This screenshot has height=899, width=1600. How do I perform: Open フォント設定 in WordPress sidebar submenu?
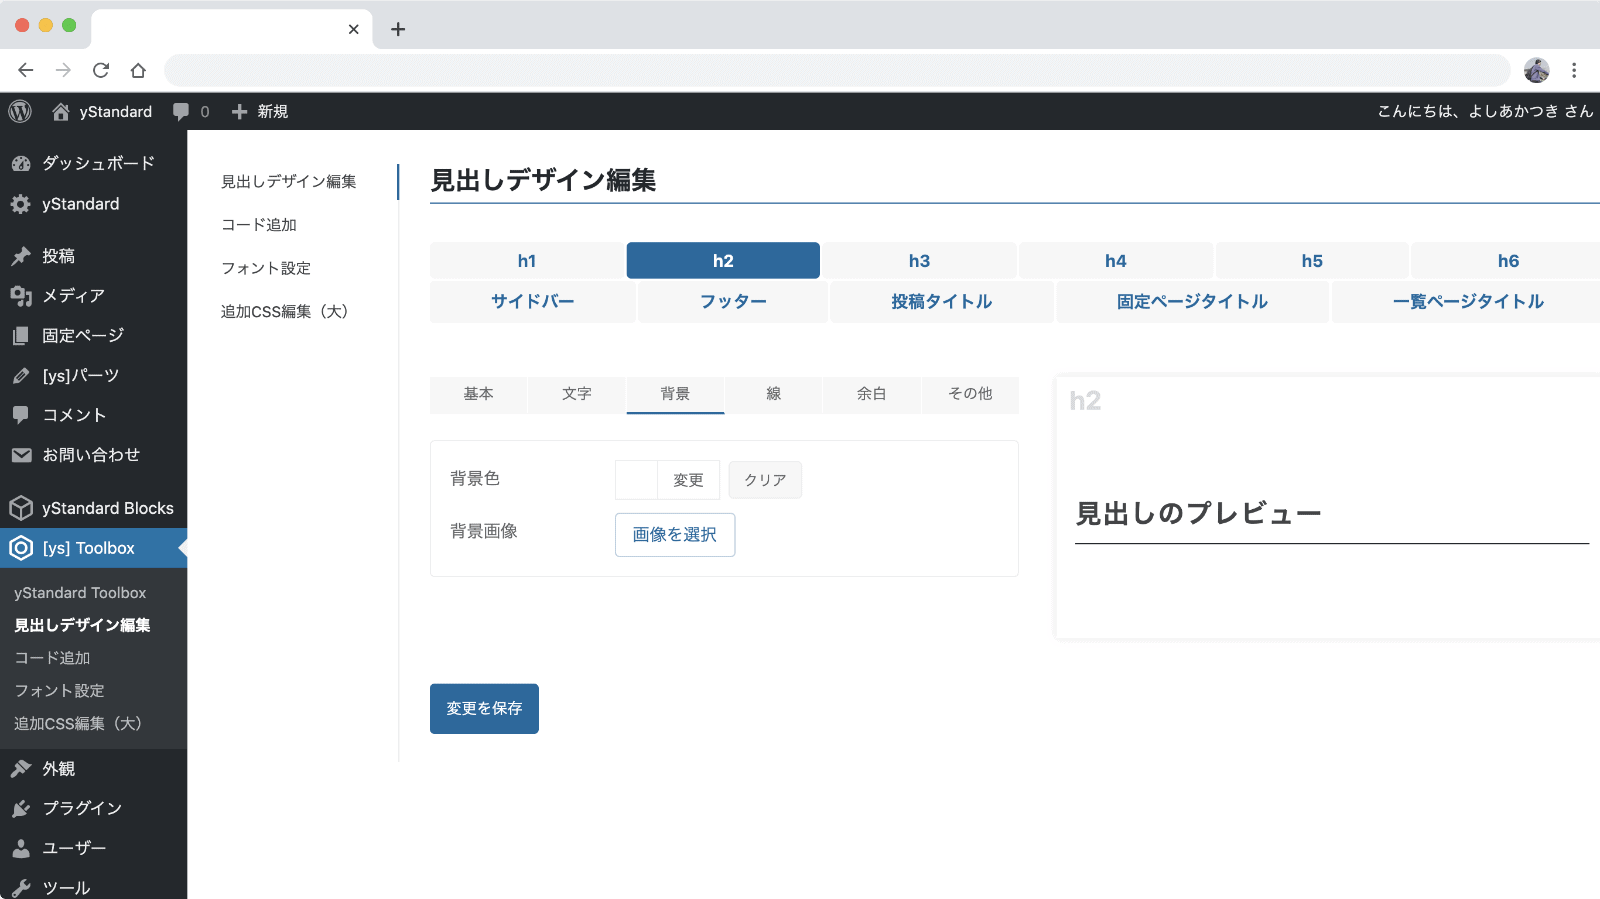pos(59,691)
